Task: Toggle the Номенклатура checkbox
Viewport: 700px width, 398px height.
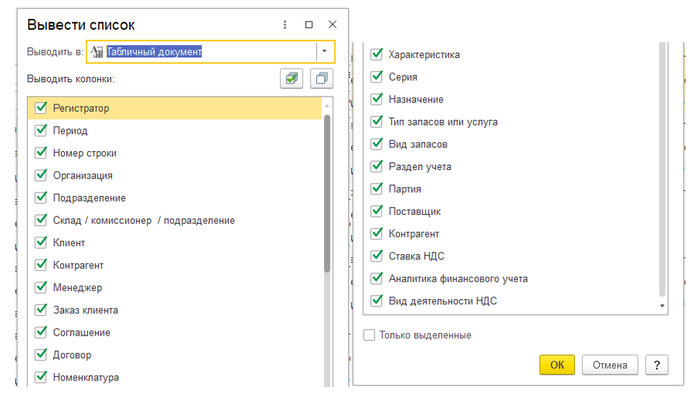Action: click(x=41, y=377)
